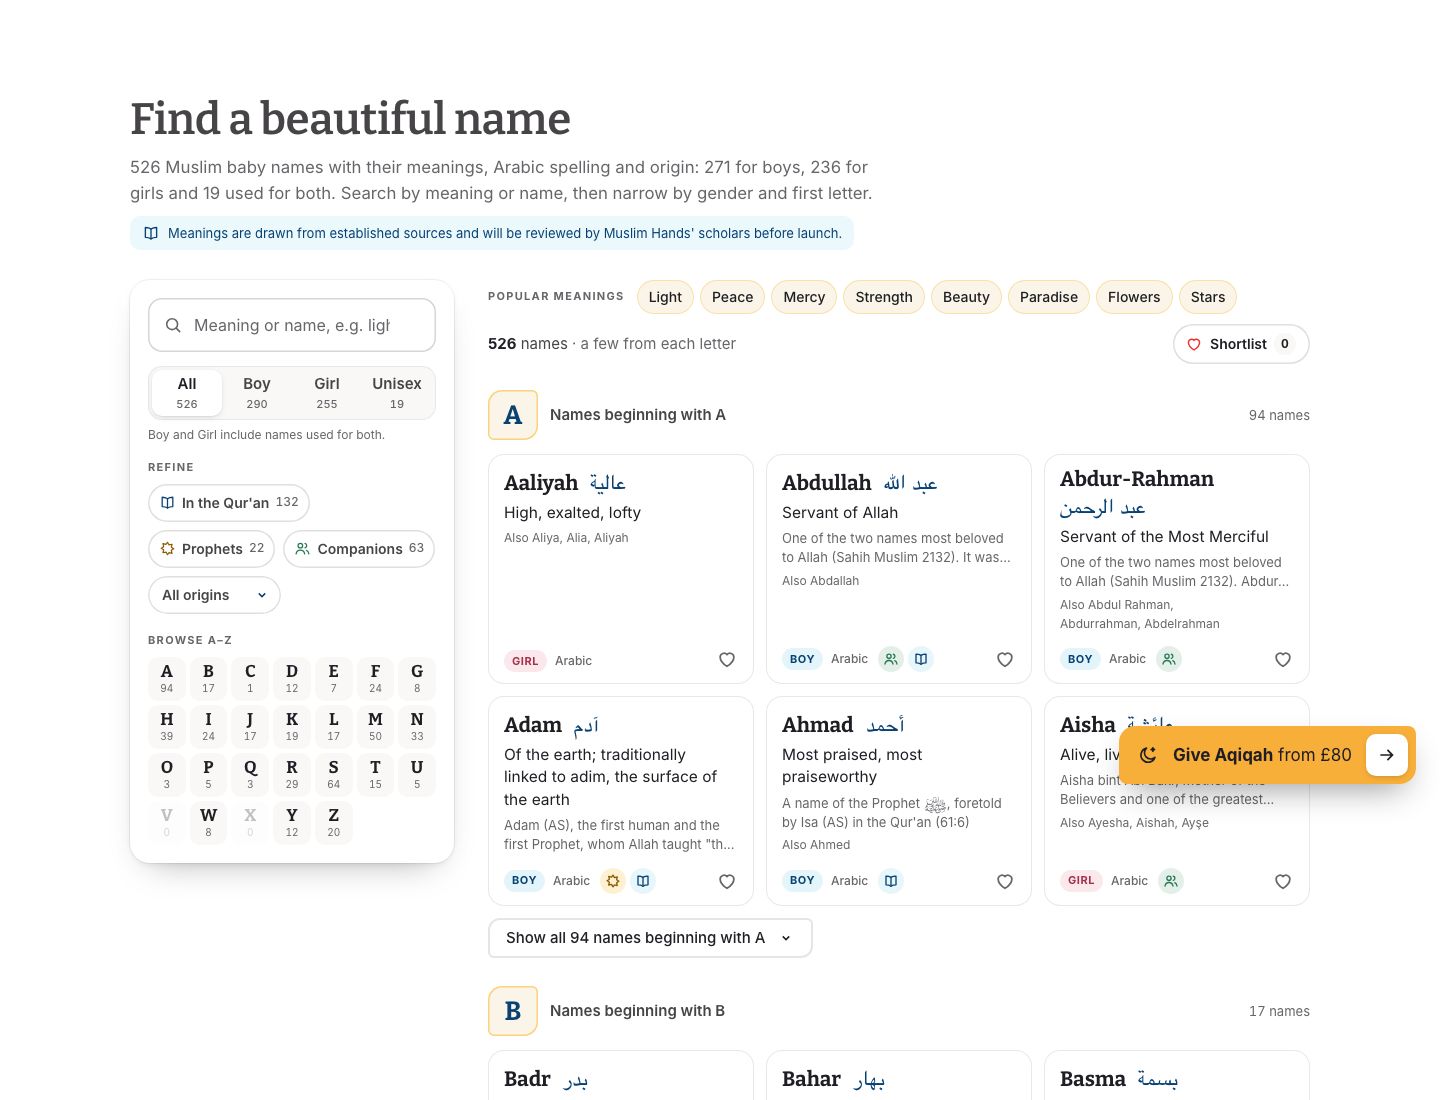Expand Show all 94 names beginning with A
This screenshot has width=1440, height=1100.
(650, 938)
